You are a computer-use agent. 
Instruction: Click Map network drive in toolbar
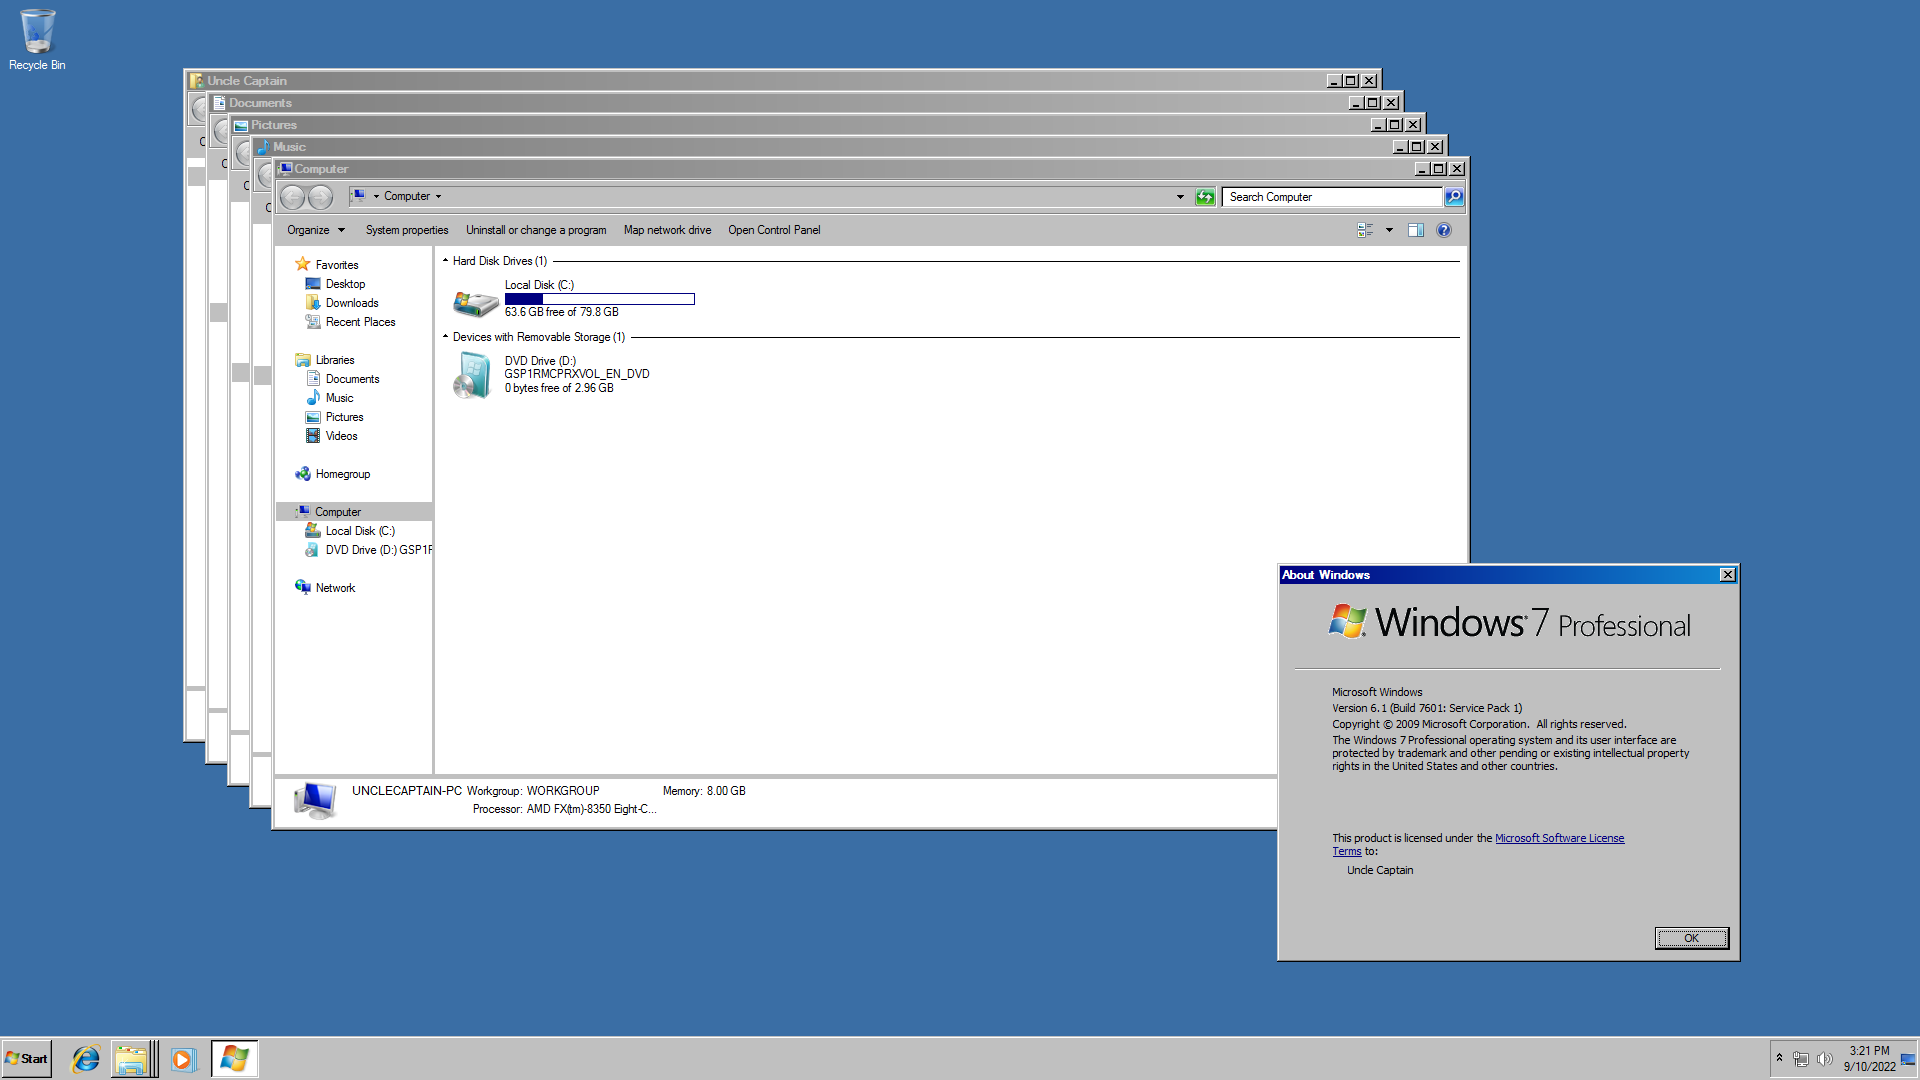tap(666, 230)
